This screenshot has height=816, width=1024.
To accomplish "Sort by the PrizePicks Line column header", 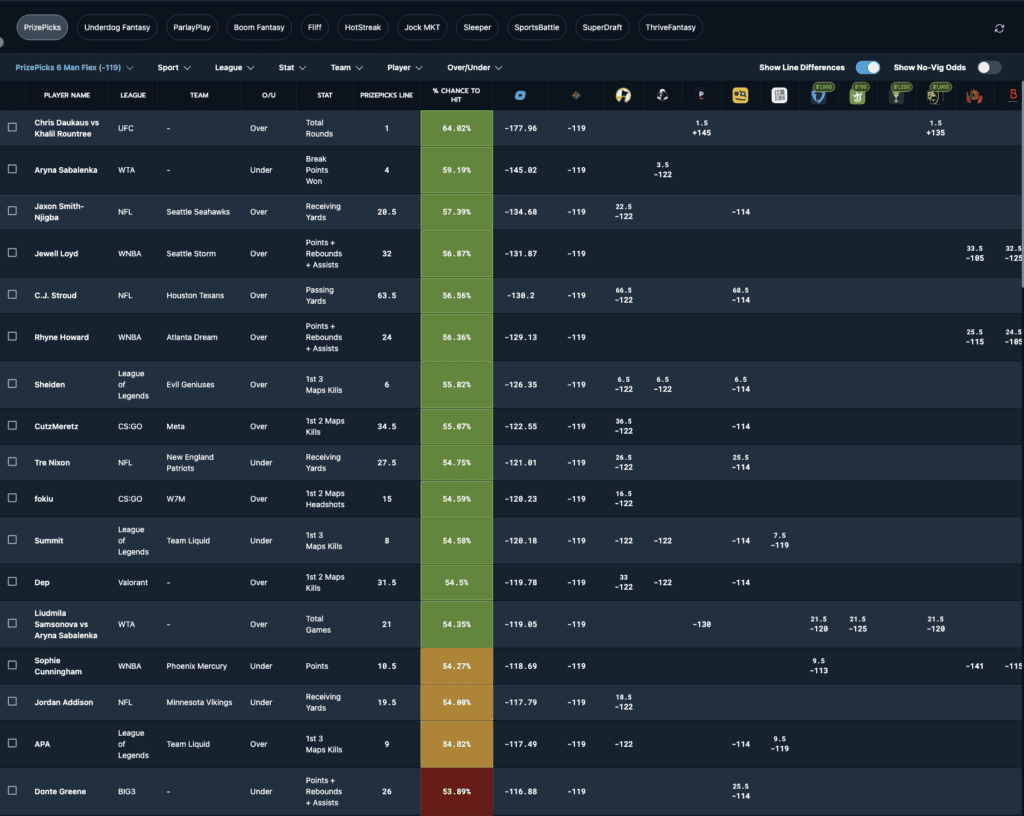I will pyautogui.click(x=387, y=95).
